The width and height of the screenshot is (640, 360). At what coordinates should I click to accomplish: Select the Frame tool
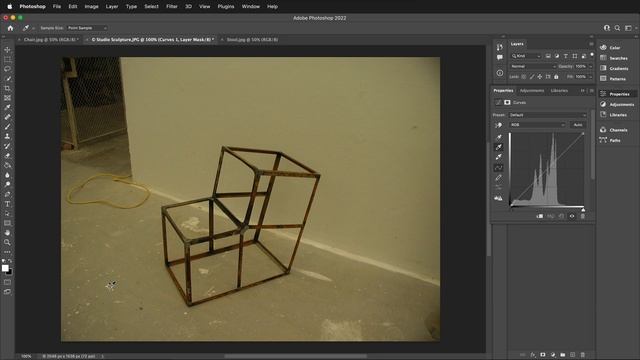pos(7,98)
